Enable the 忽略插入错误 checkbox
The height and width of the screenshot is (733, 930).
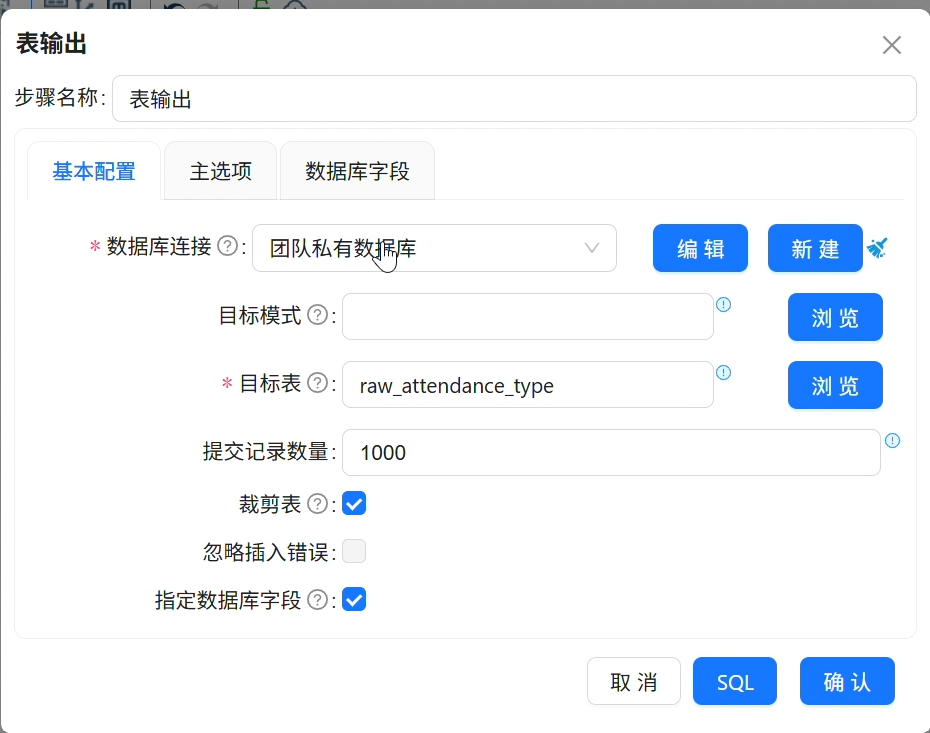[354, 552]
